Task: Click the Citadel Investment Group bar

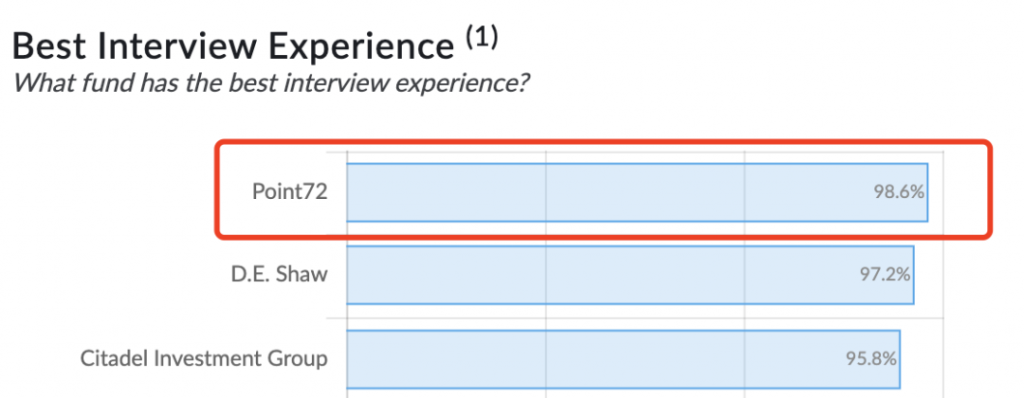Action: [623, 359]
